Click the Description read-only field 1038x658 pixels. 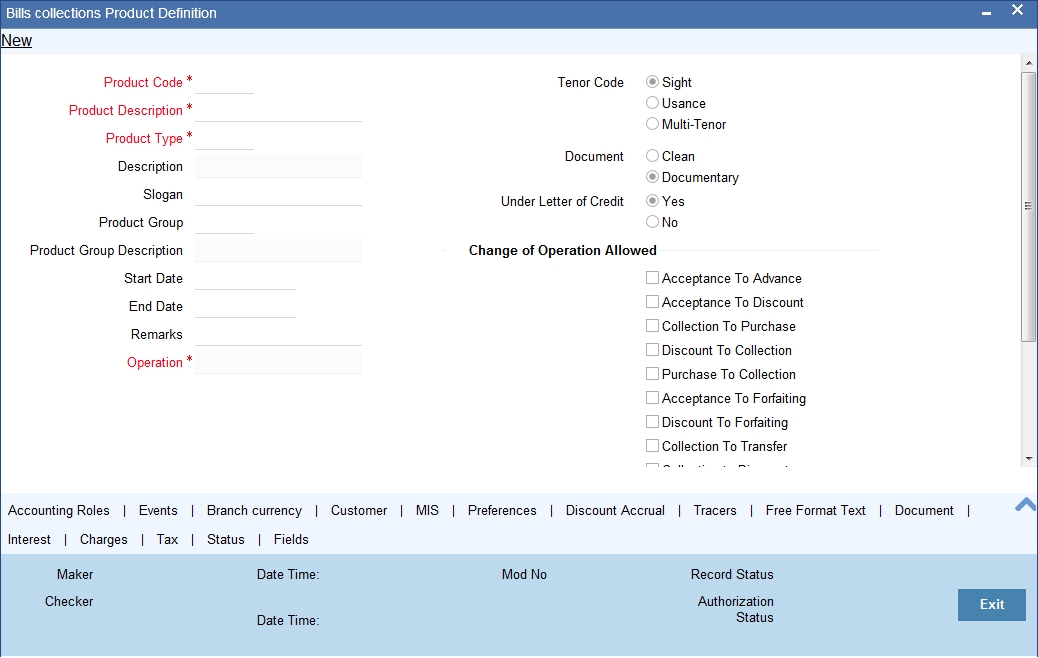click(278, 167)
